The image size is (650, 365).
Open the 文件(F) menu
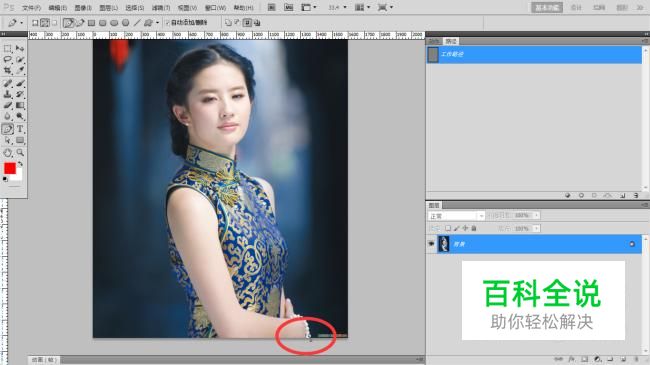(x=31, y=8)
